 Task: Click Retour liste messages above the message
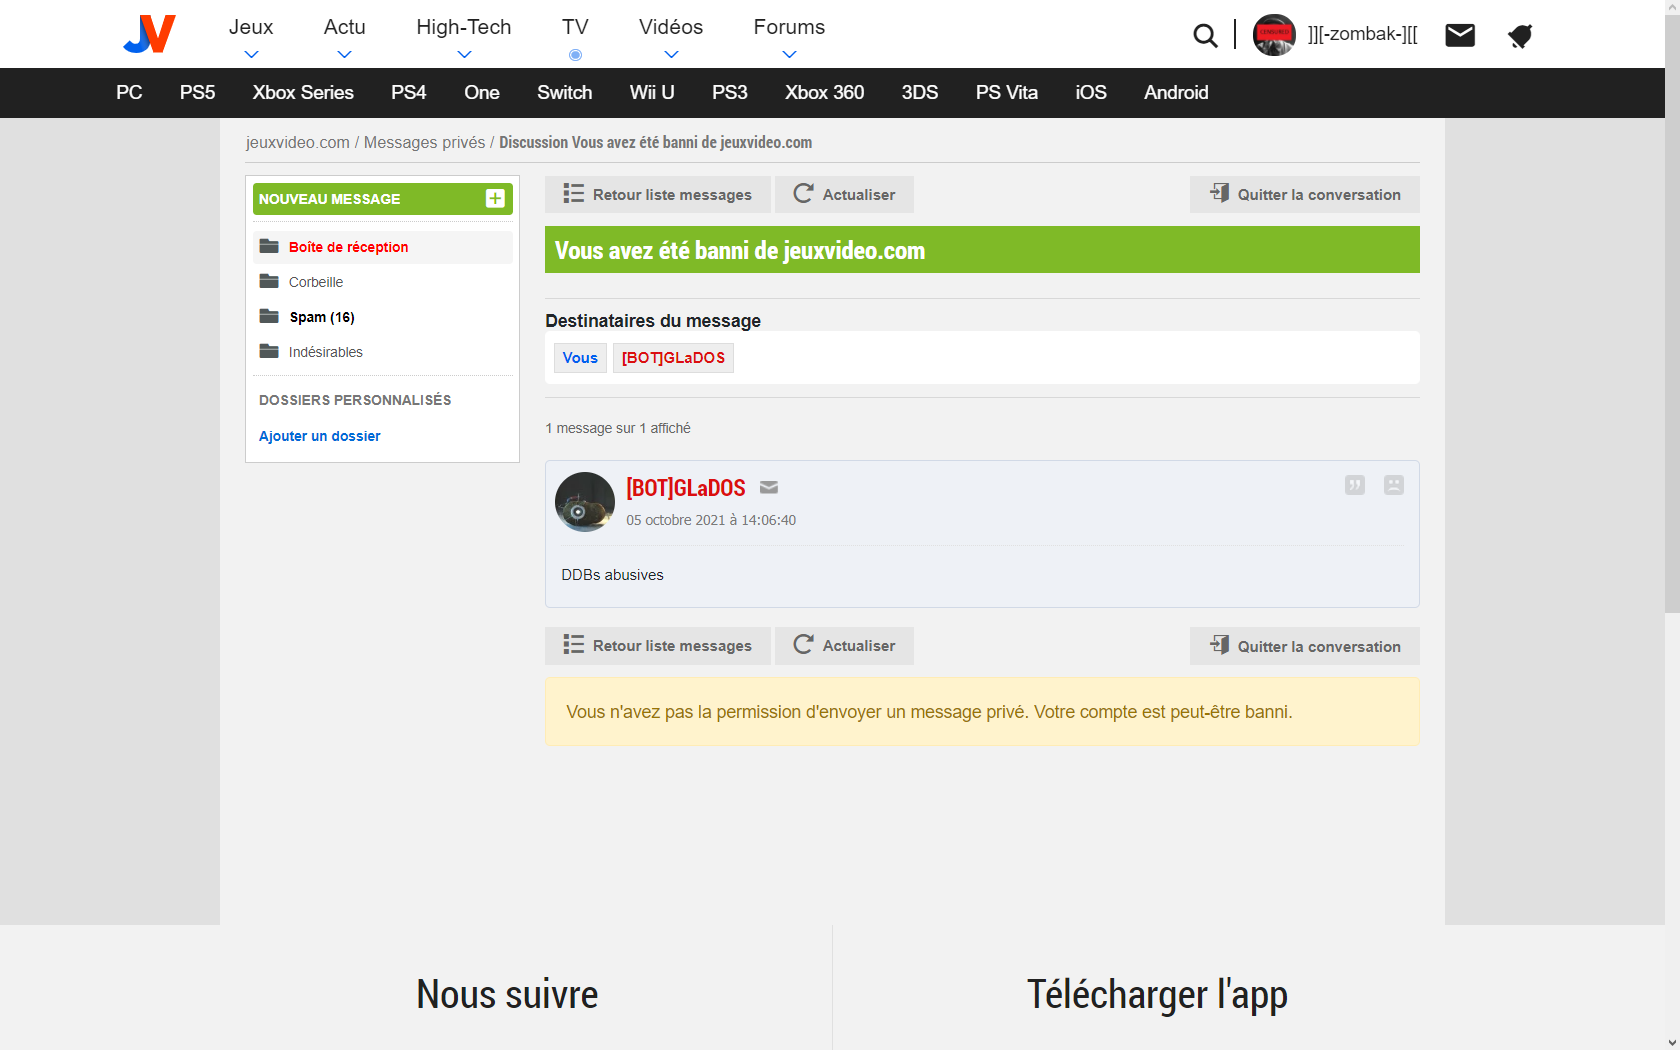tap(658, 194)
